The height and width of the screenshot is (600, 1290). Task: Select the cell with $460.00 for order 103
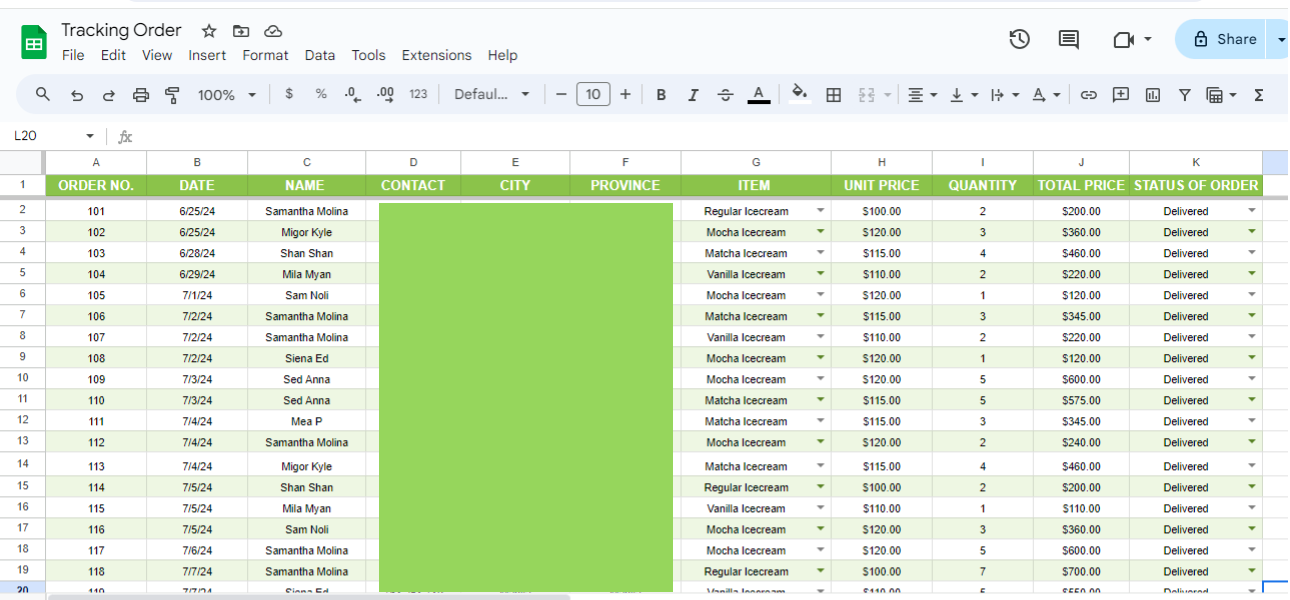[x=1081, y=253]
